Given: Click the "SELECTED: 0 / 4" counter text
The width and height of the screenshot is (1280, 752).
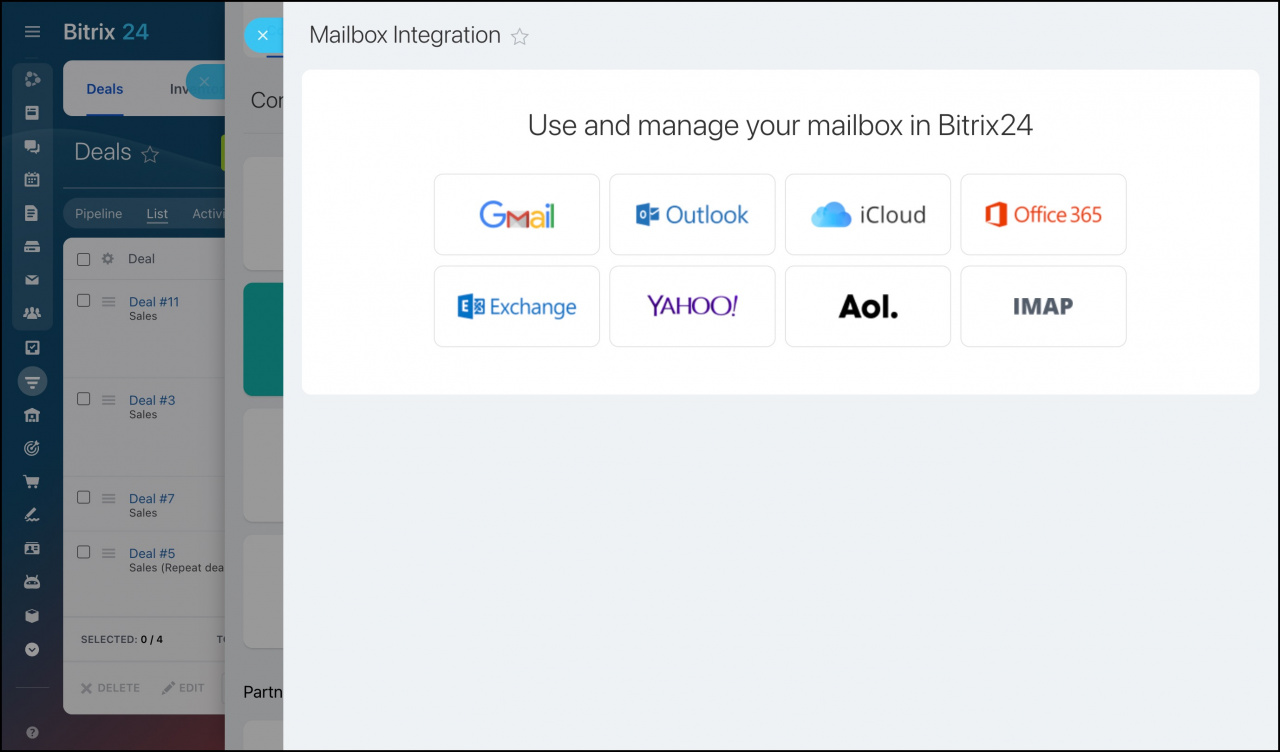Looking at the screenshot, I should [x=121, y=639].
